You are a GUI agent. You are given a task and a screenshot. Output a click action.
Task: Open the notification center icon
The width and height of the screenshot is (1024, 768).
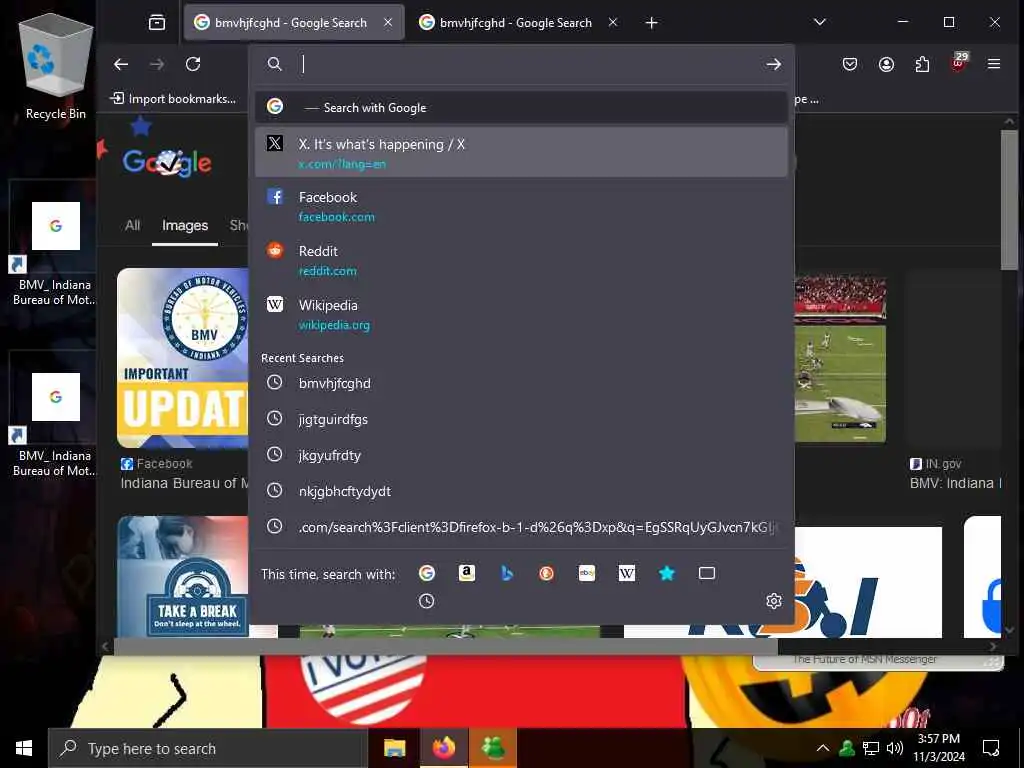991,748
